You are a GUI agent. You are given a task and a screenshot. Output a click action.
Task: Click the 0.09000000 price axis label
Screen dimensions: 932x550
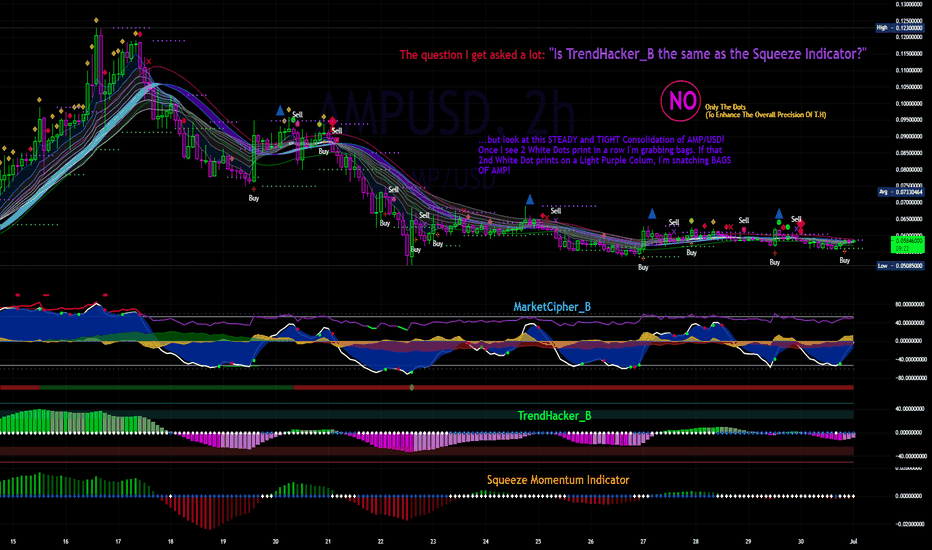point(909,136)
